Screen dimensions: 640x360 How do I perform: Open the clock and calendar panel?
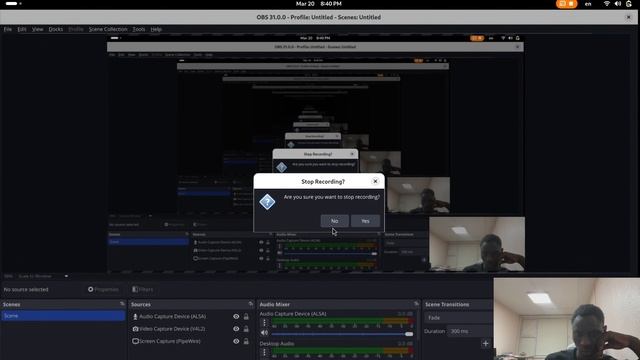[x=319, y=4]
